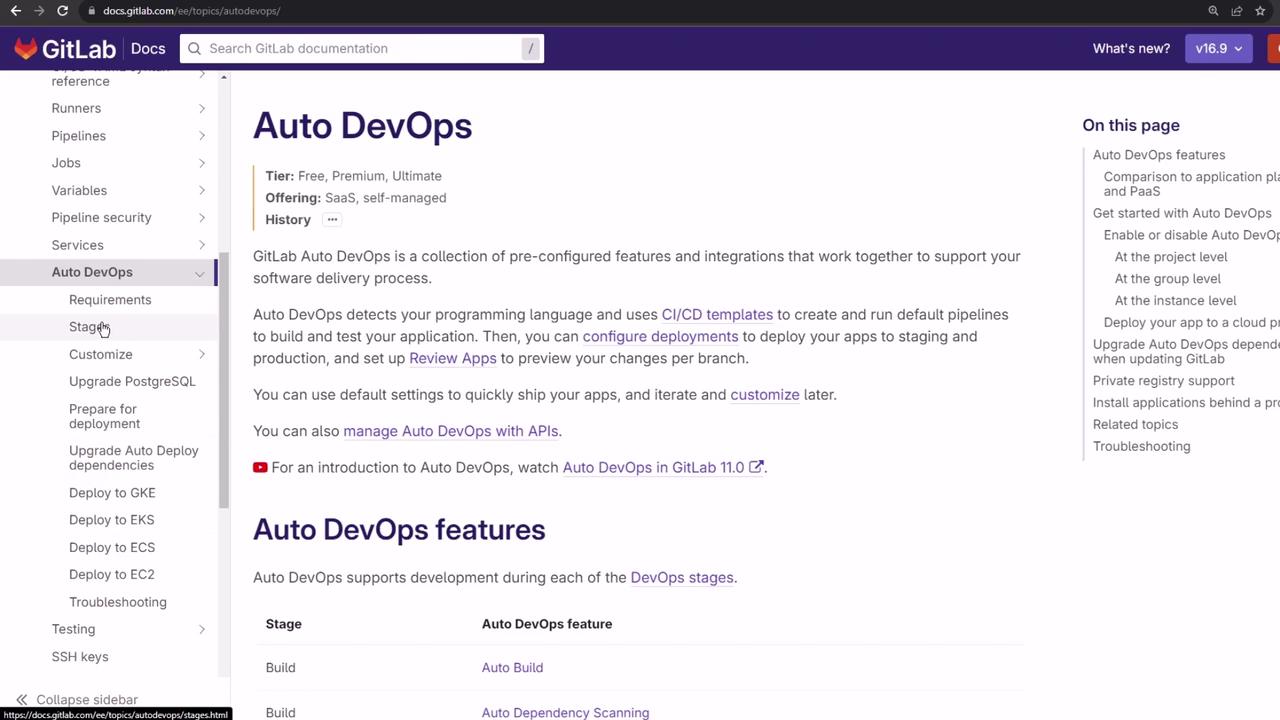Image resolution: width=1280 pixels, height=720 pixels.
Task: Follow the Review Apps link
Action: pos(453,358)
